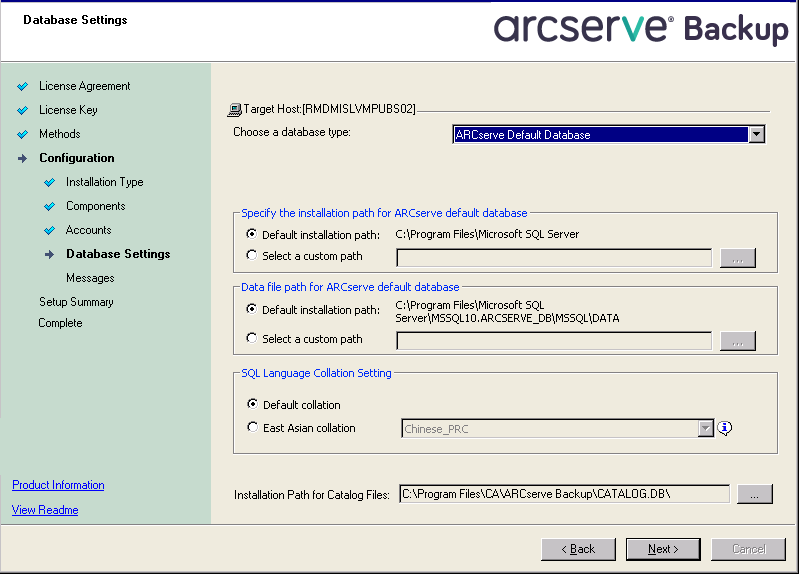Go to Installation Type step
The width and height of the screenshot is (799, 574).
104,182
